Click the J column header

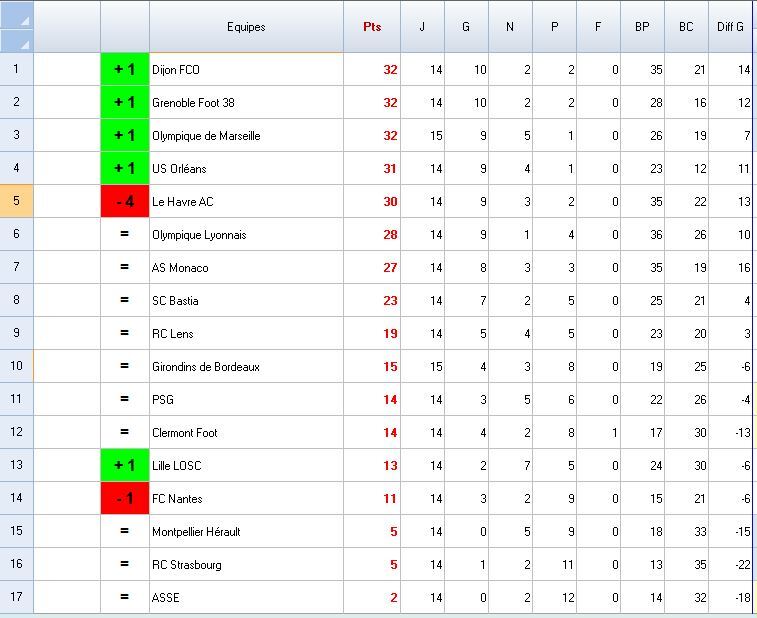(422, 27)
